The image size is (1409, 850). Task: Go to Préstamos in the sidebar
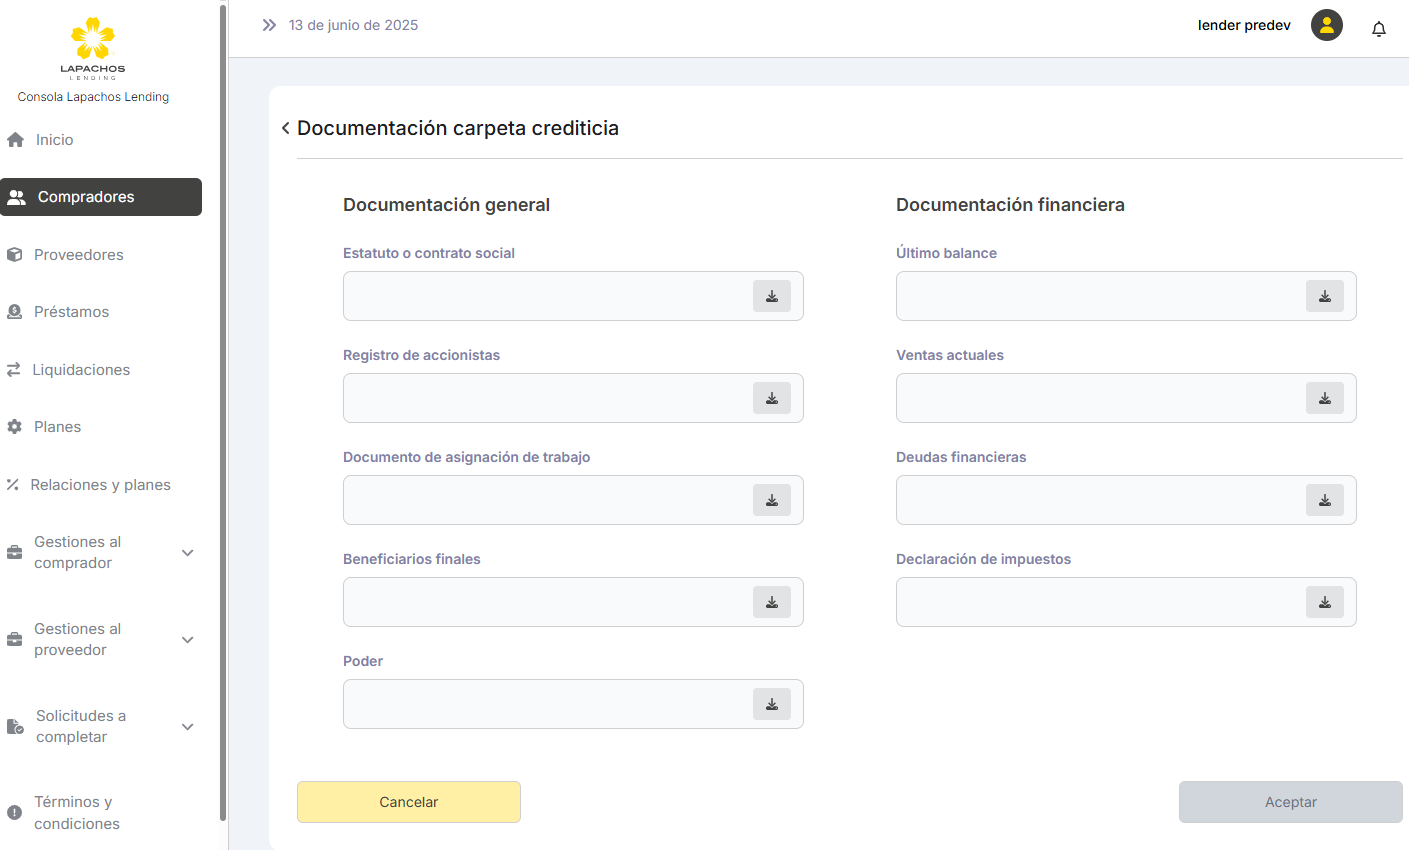tap(71, 312)
